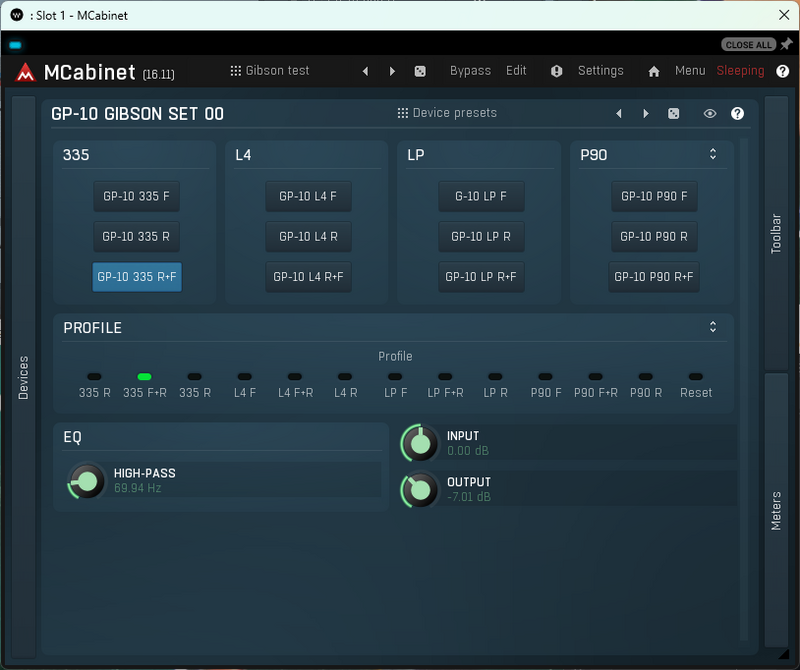The width and height of the screenshot is (800, 670).
Task: Load the GP-10 P90 R cabinet
Action: click(654, 236)
